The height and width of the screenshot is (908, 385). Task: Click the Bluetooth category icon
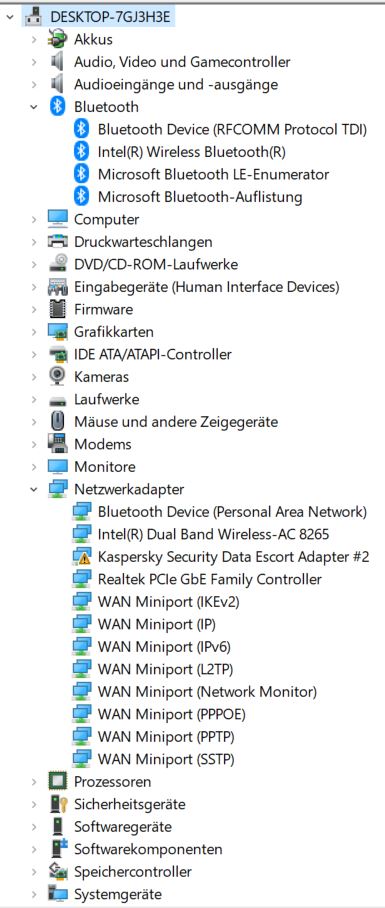pyautogui.click(x=57, y=107)
